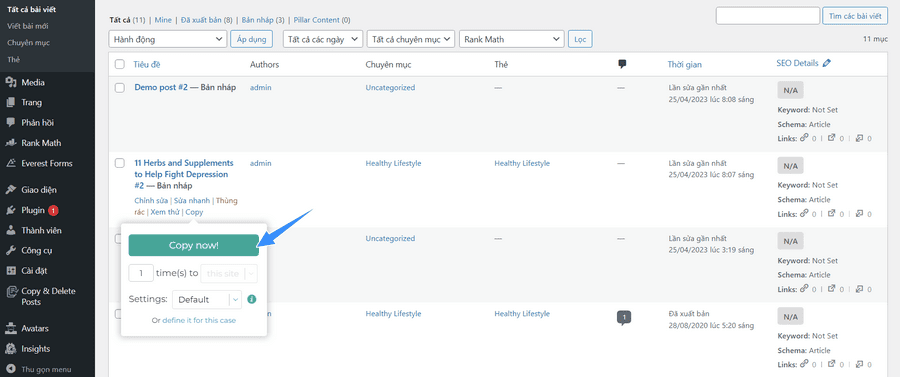Show the Bản nháp (3) drafts

point(262,20)
